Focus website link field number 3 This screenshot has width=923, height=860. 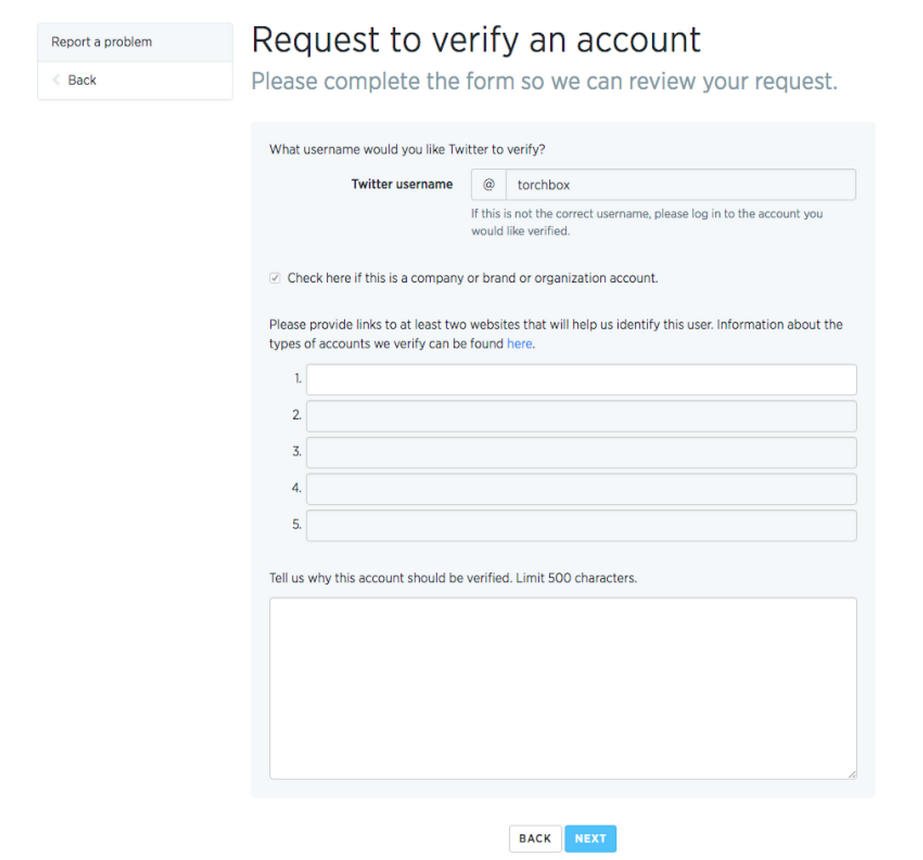click(581, 452)
